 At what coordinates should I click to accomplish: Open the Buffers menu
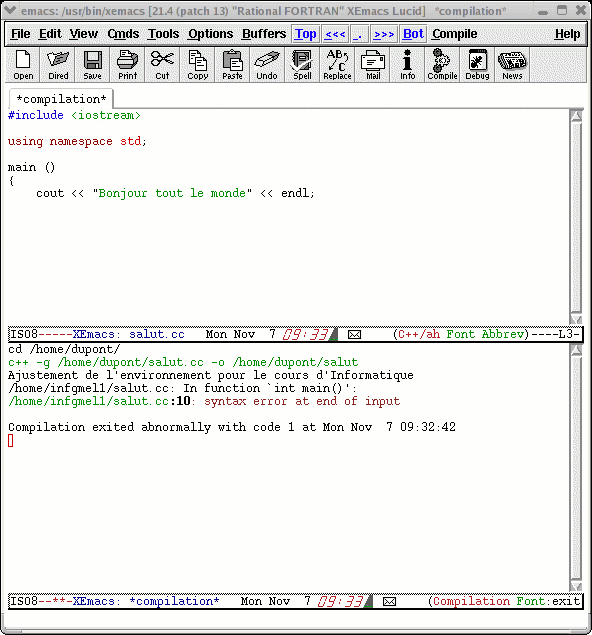264,34
